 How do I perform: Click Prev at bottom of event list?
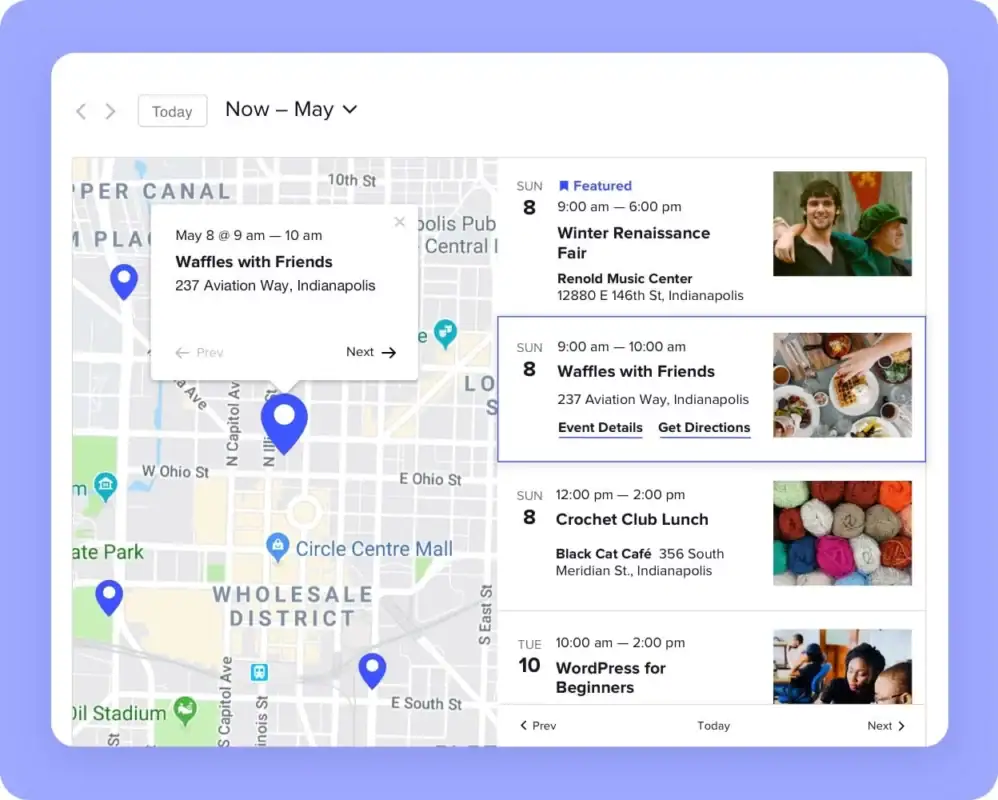pyautogui.click(x=538, y=726)
